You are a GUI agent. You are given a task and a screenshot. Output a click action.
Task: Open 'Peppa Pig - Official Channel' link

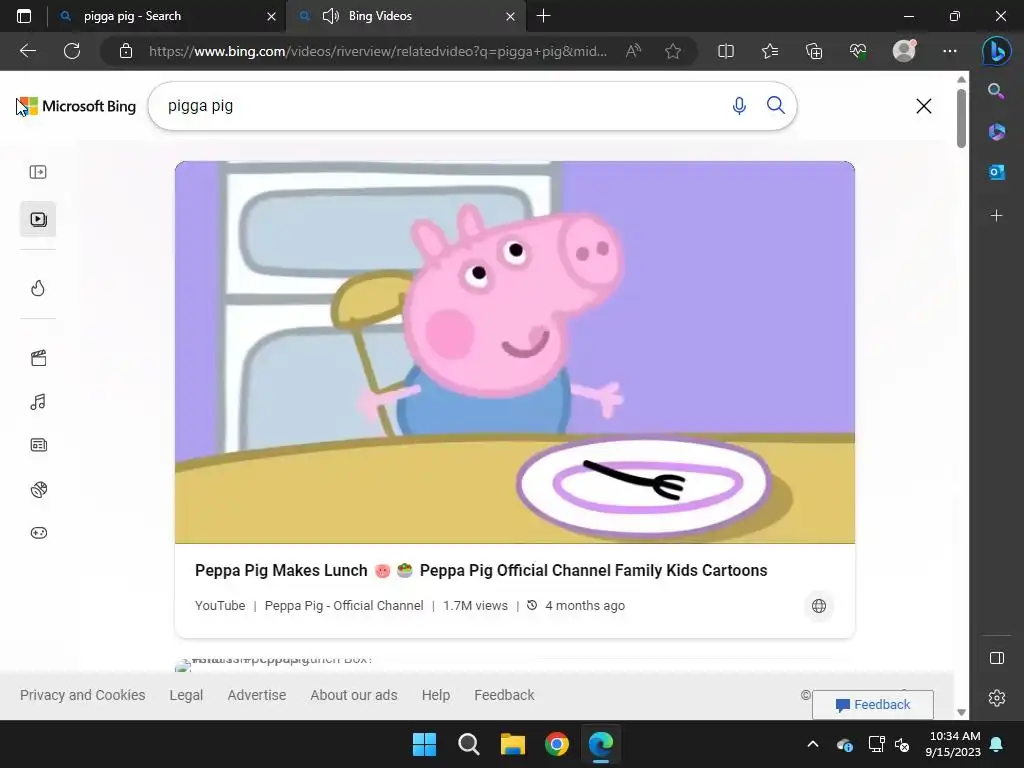tap(344, 605)
